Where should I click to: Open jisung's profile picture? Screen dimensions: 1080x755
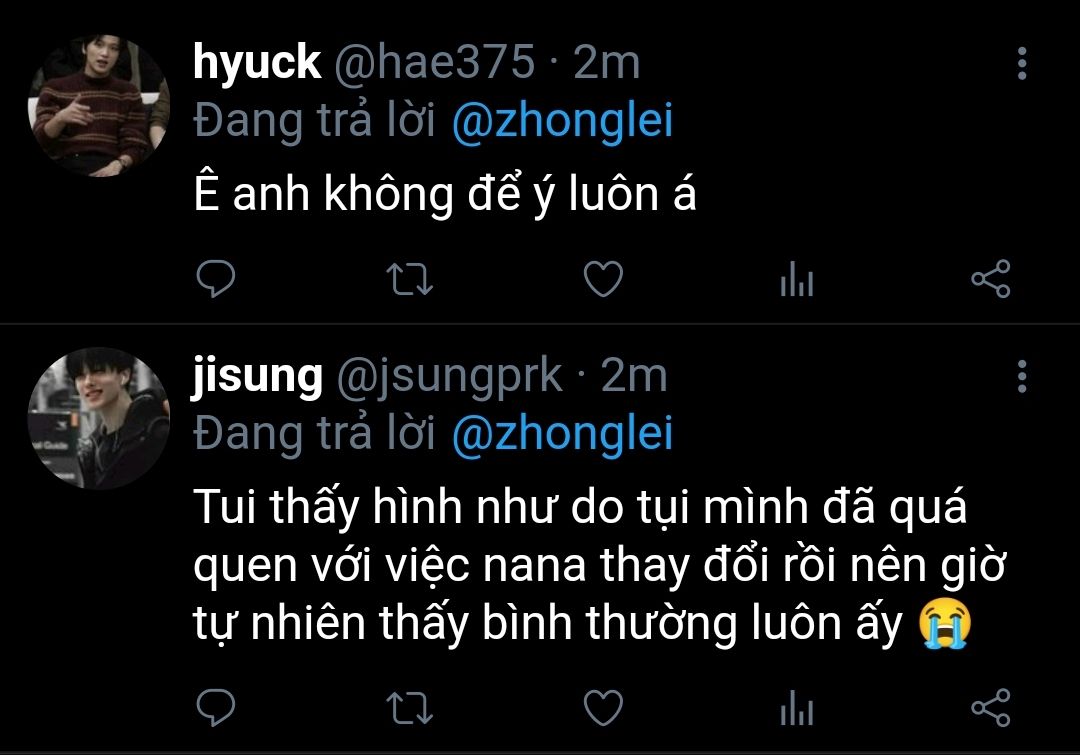(x=98, y=418)
